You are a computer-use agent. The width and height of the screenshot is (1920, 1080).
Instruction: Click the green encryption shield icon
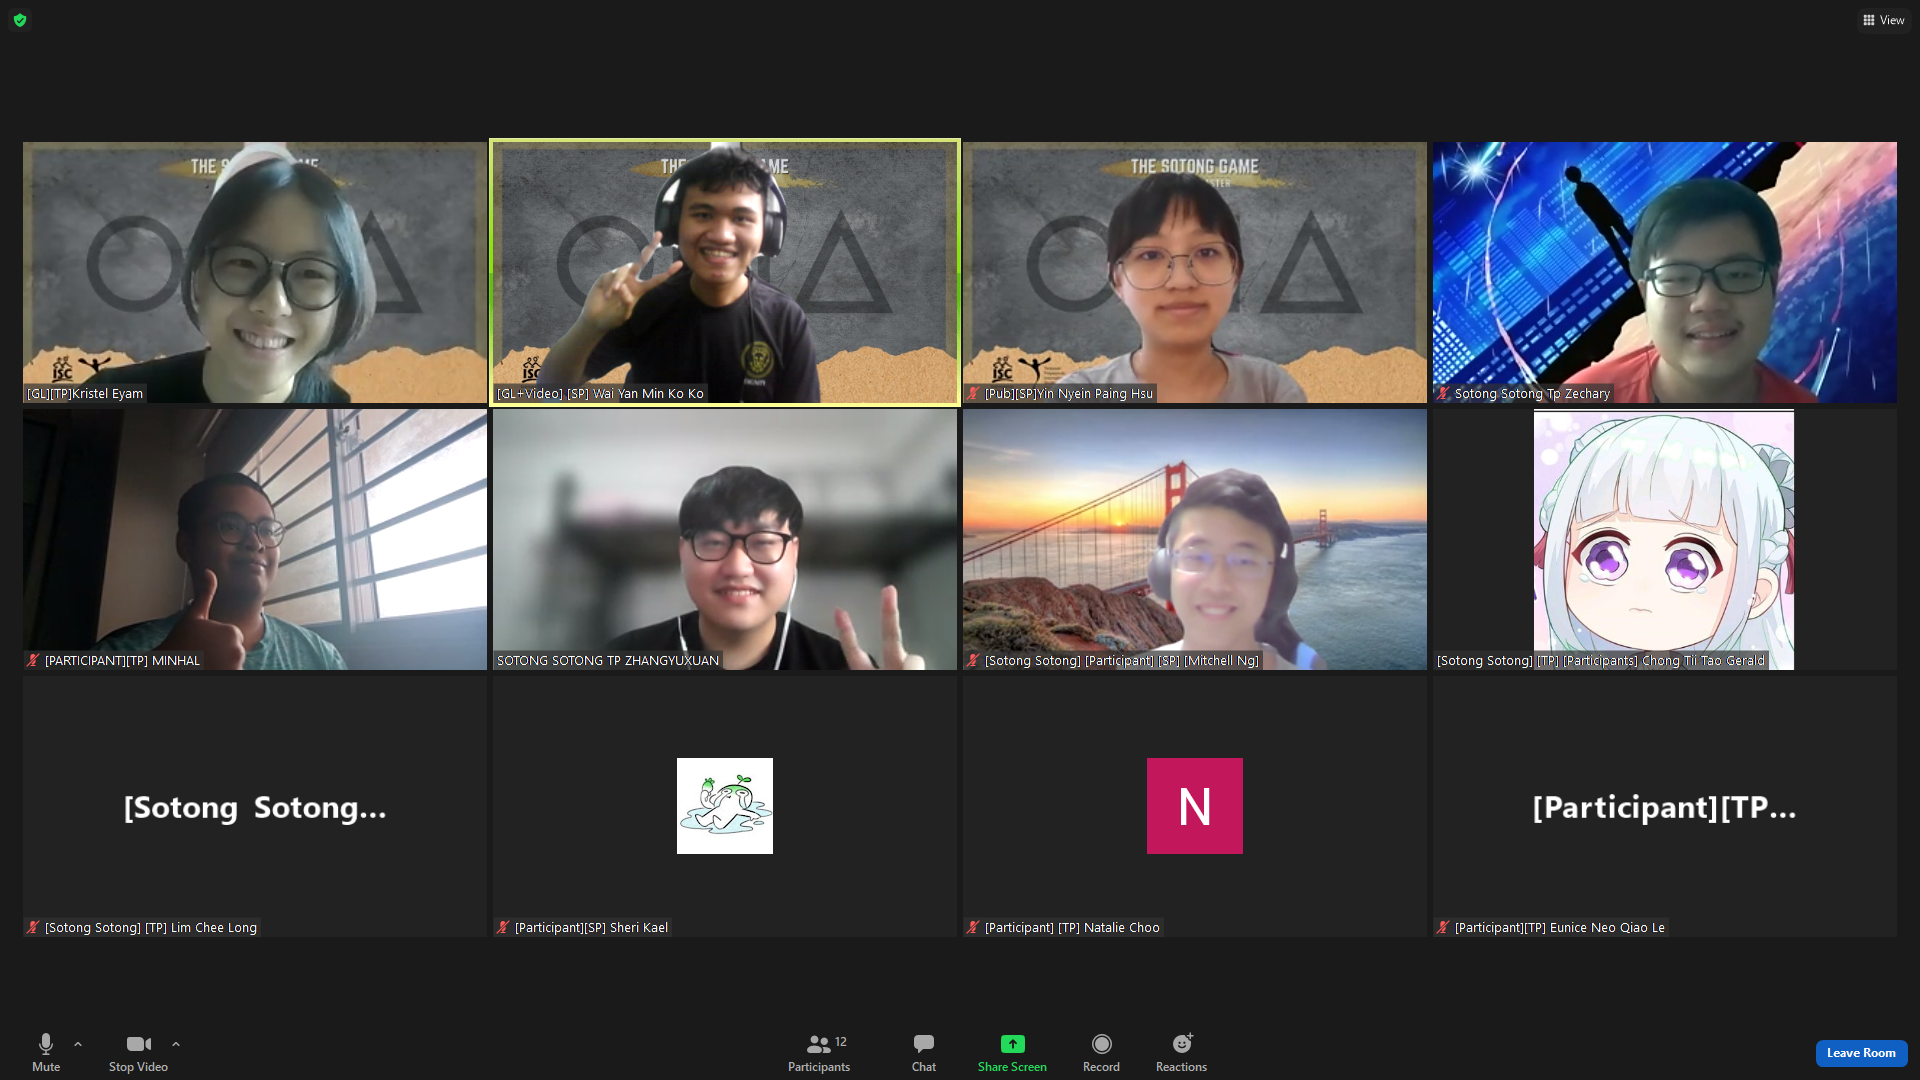click(x=20, y=20)
